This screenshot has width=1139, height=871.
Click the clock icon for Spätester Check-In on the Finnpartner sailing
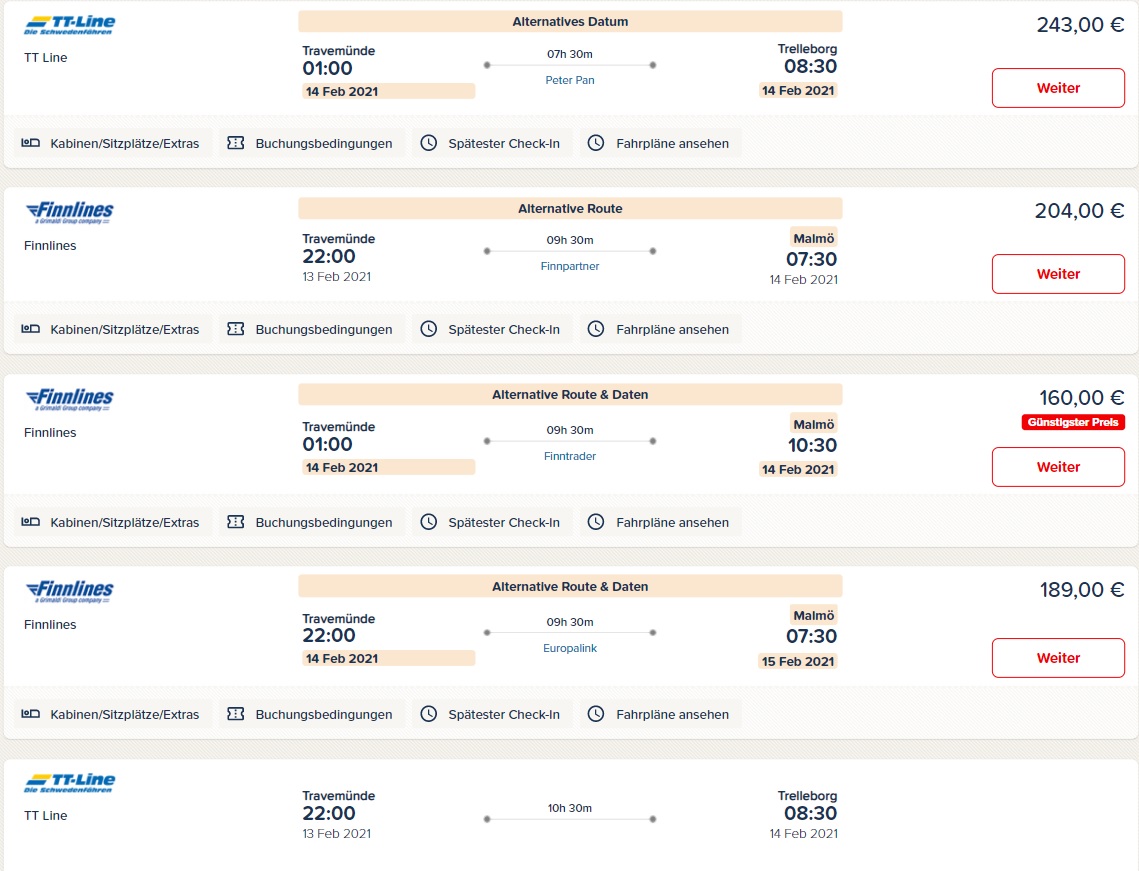(x=429, y=329)
